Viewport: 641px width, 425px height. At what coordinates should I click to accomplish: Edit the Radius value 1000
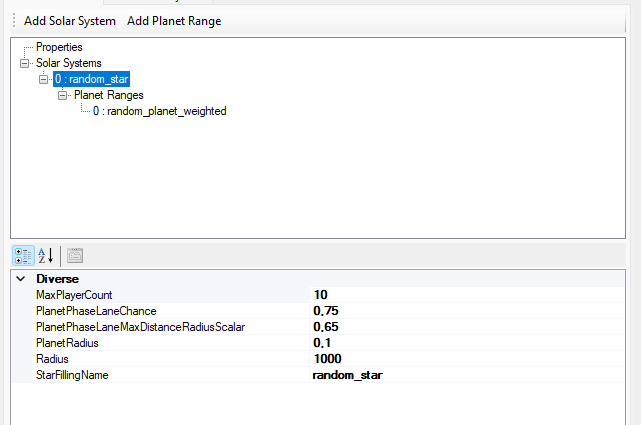(467, 358)
